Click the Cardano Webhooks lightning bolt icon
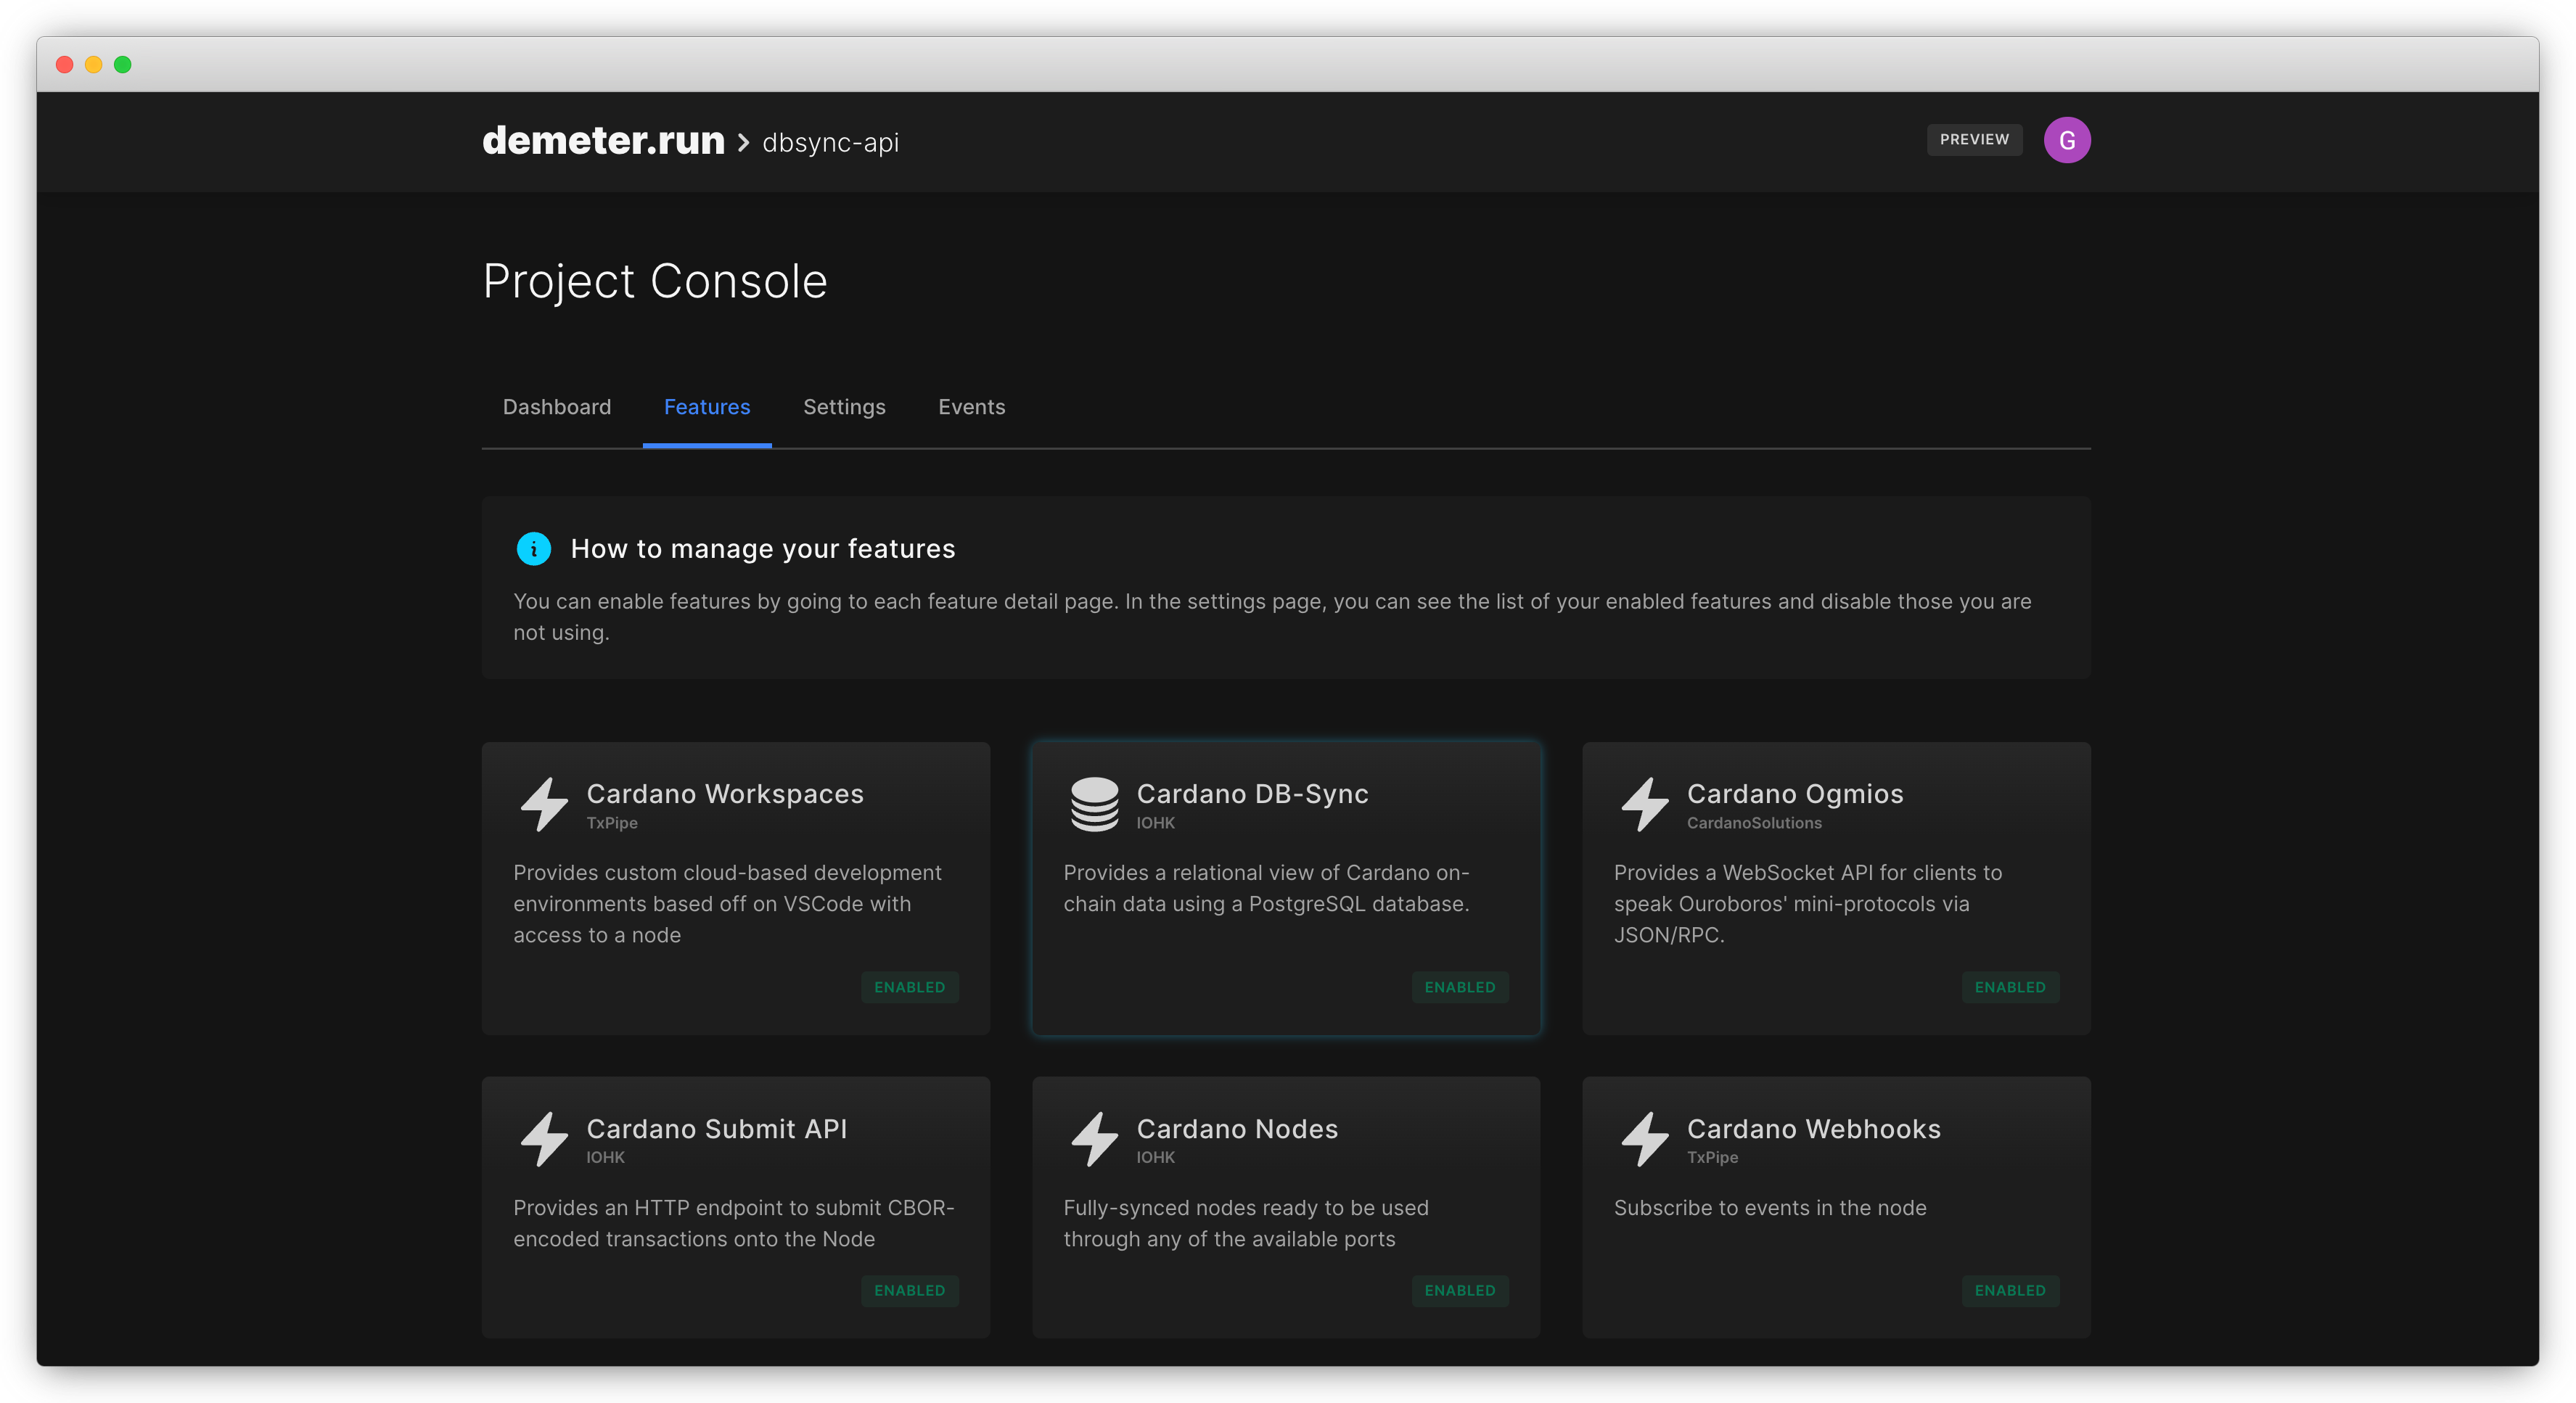2576x1403 pixels. pyautogui.click(x=1645, y=1139)
